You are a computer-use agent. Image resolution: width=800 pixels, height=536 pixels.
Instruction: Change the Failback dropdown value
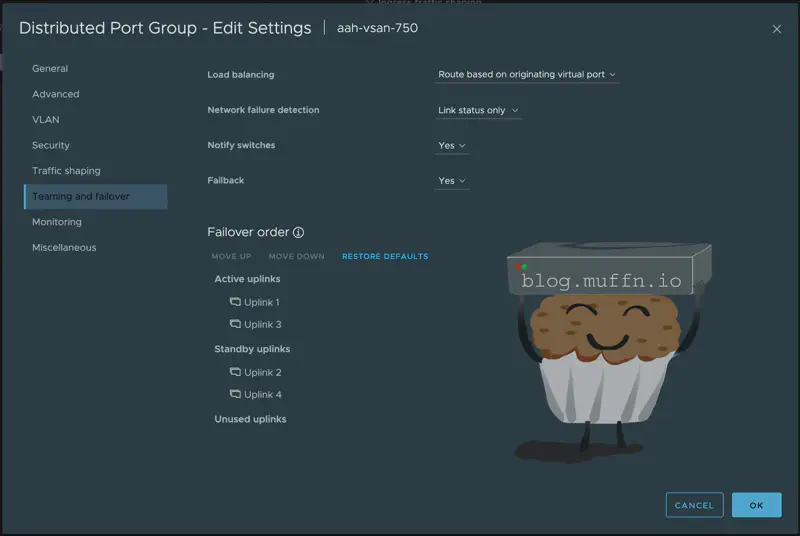(x=452, y=181)
